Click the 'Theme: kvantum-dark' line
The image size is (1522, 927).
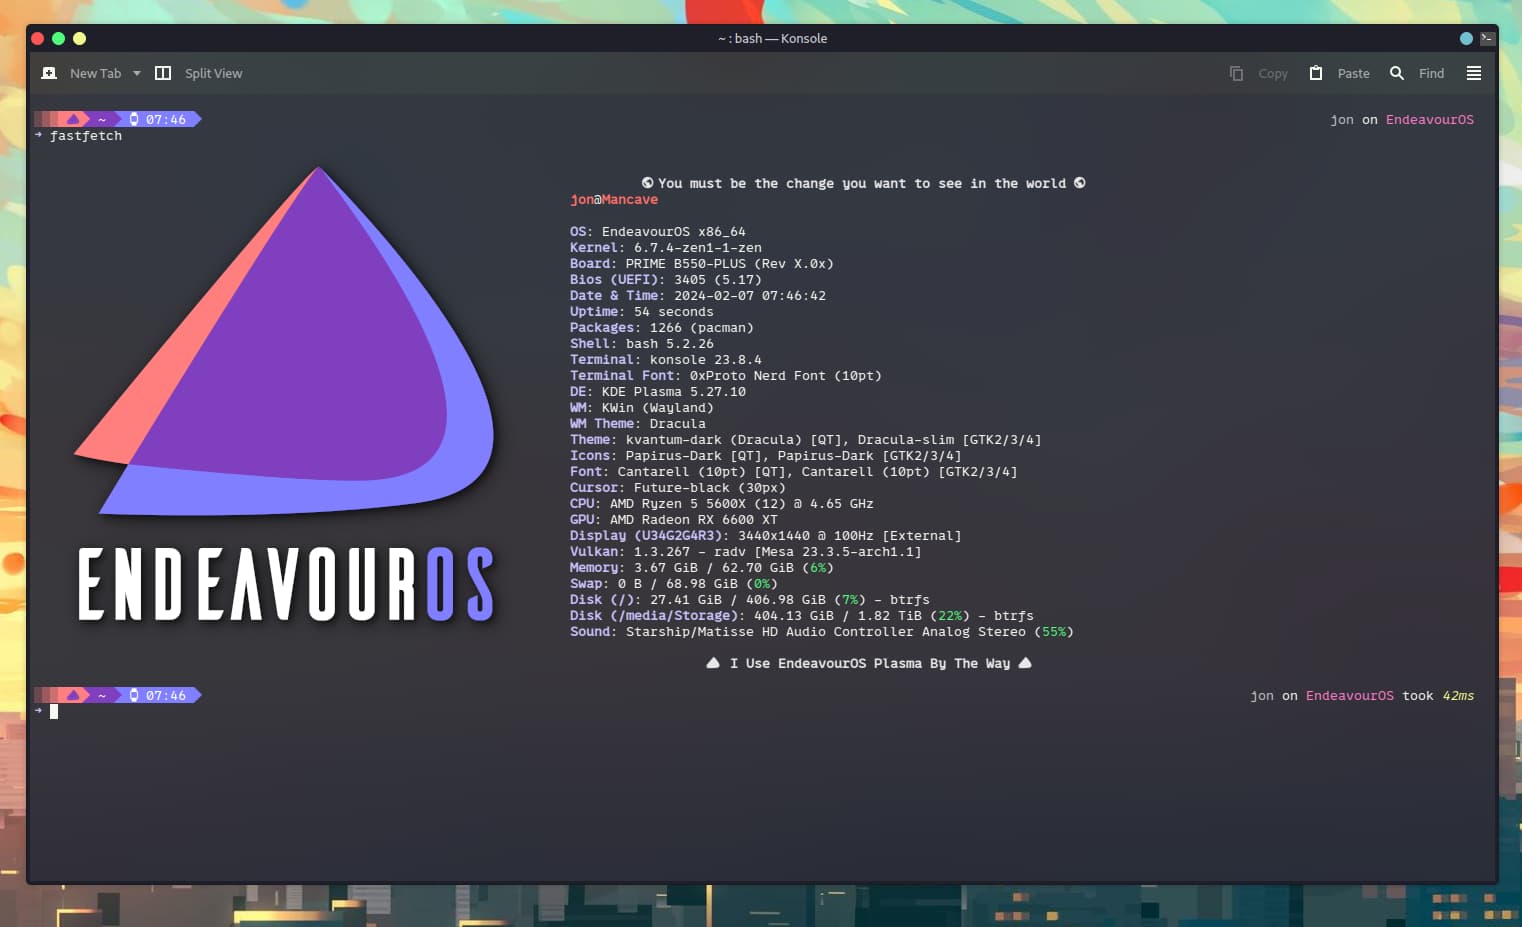coord(806,440)
